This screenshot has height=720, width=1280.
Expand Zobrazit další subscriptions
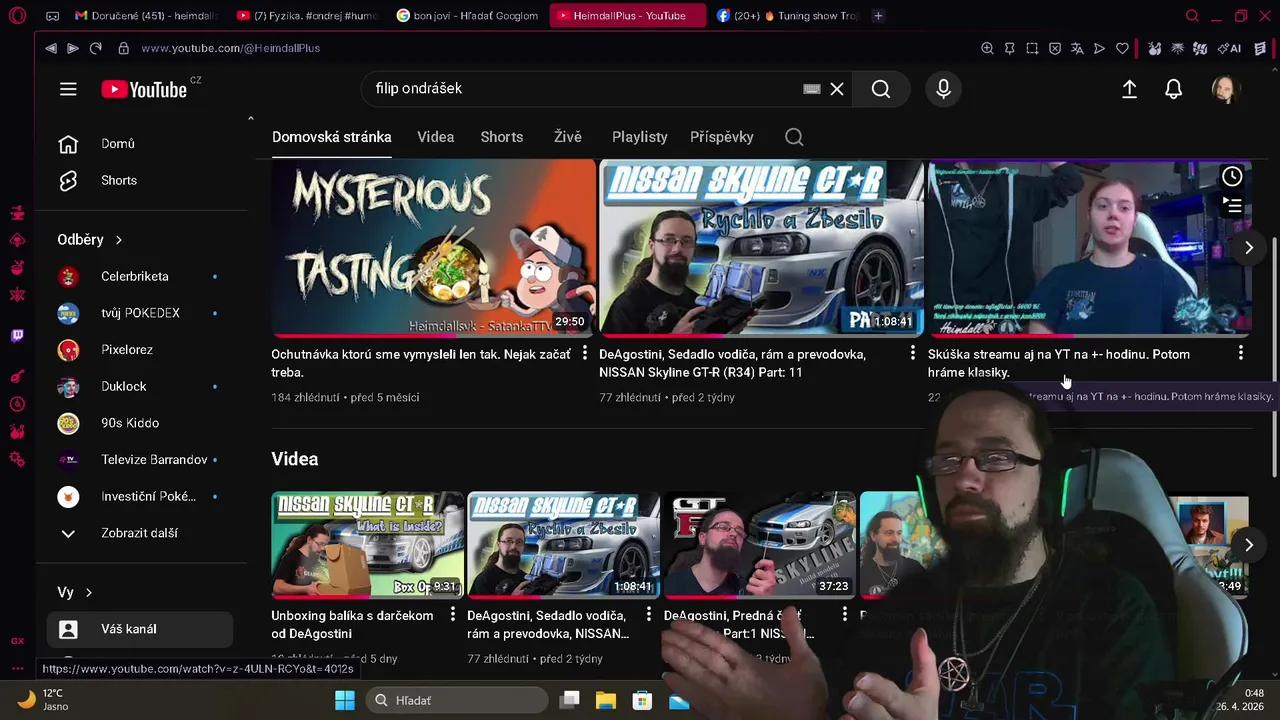tap(140, 534)
